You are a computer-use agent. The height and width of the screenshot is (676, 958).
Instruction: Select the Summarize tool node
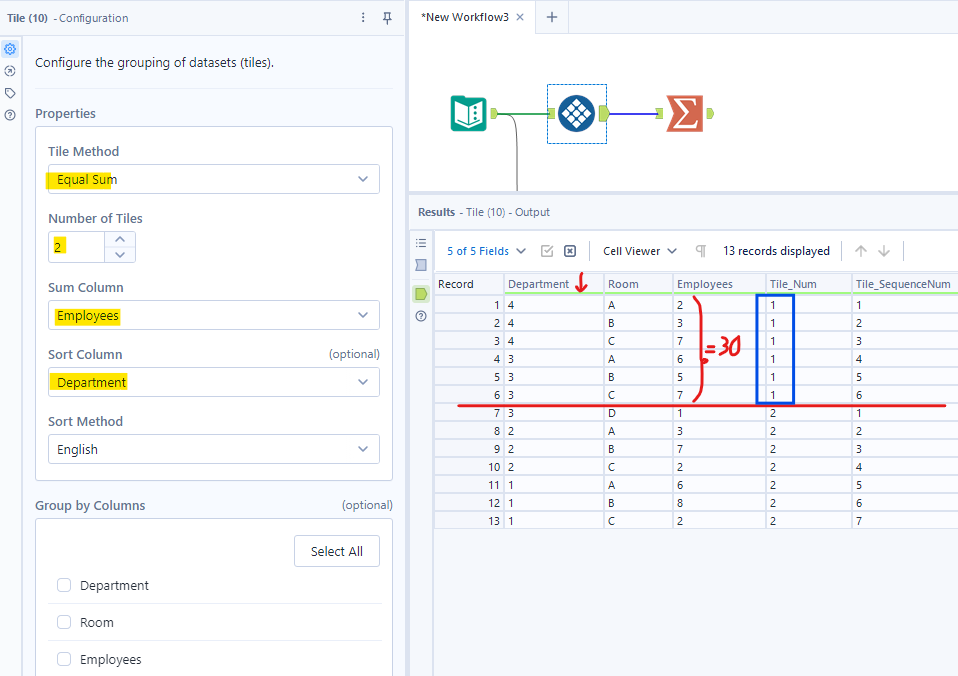tap(684, 114)
